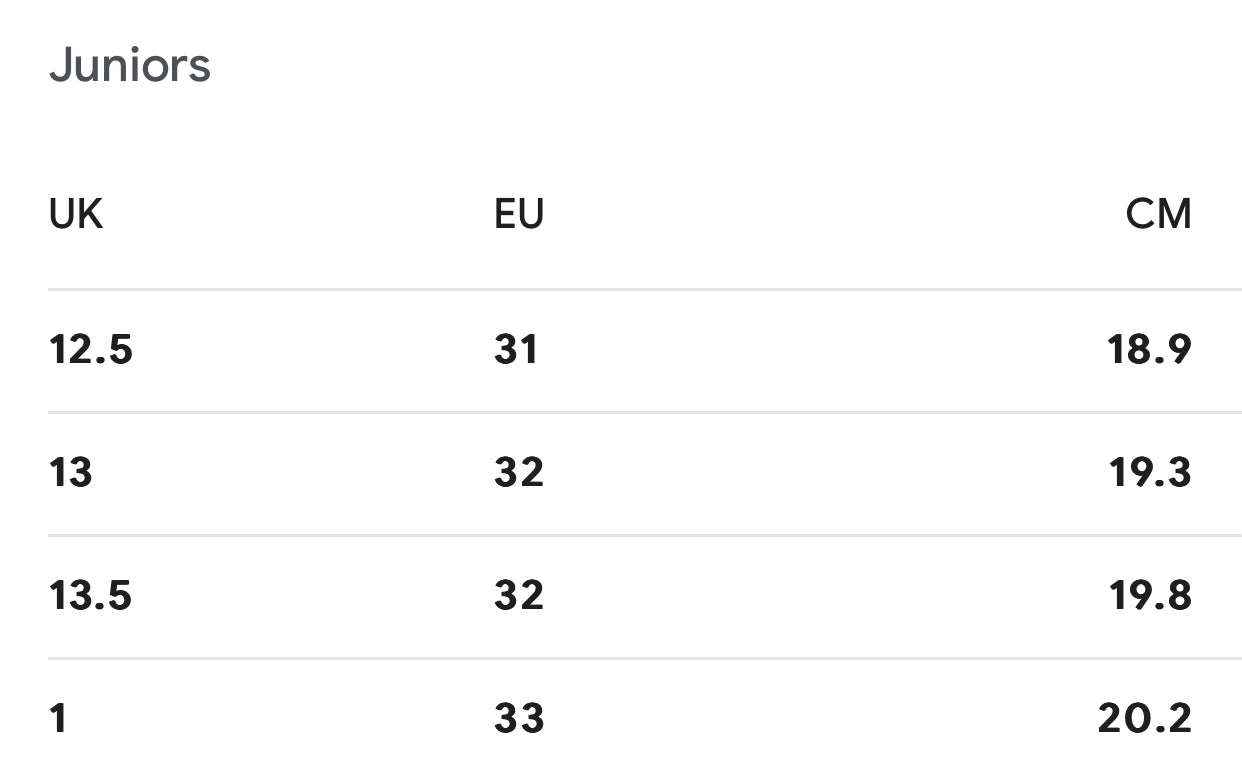Select EU 32 in the UK 13 row

point(519,473)
